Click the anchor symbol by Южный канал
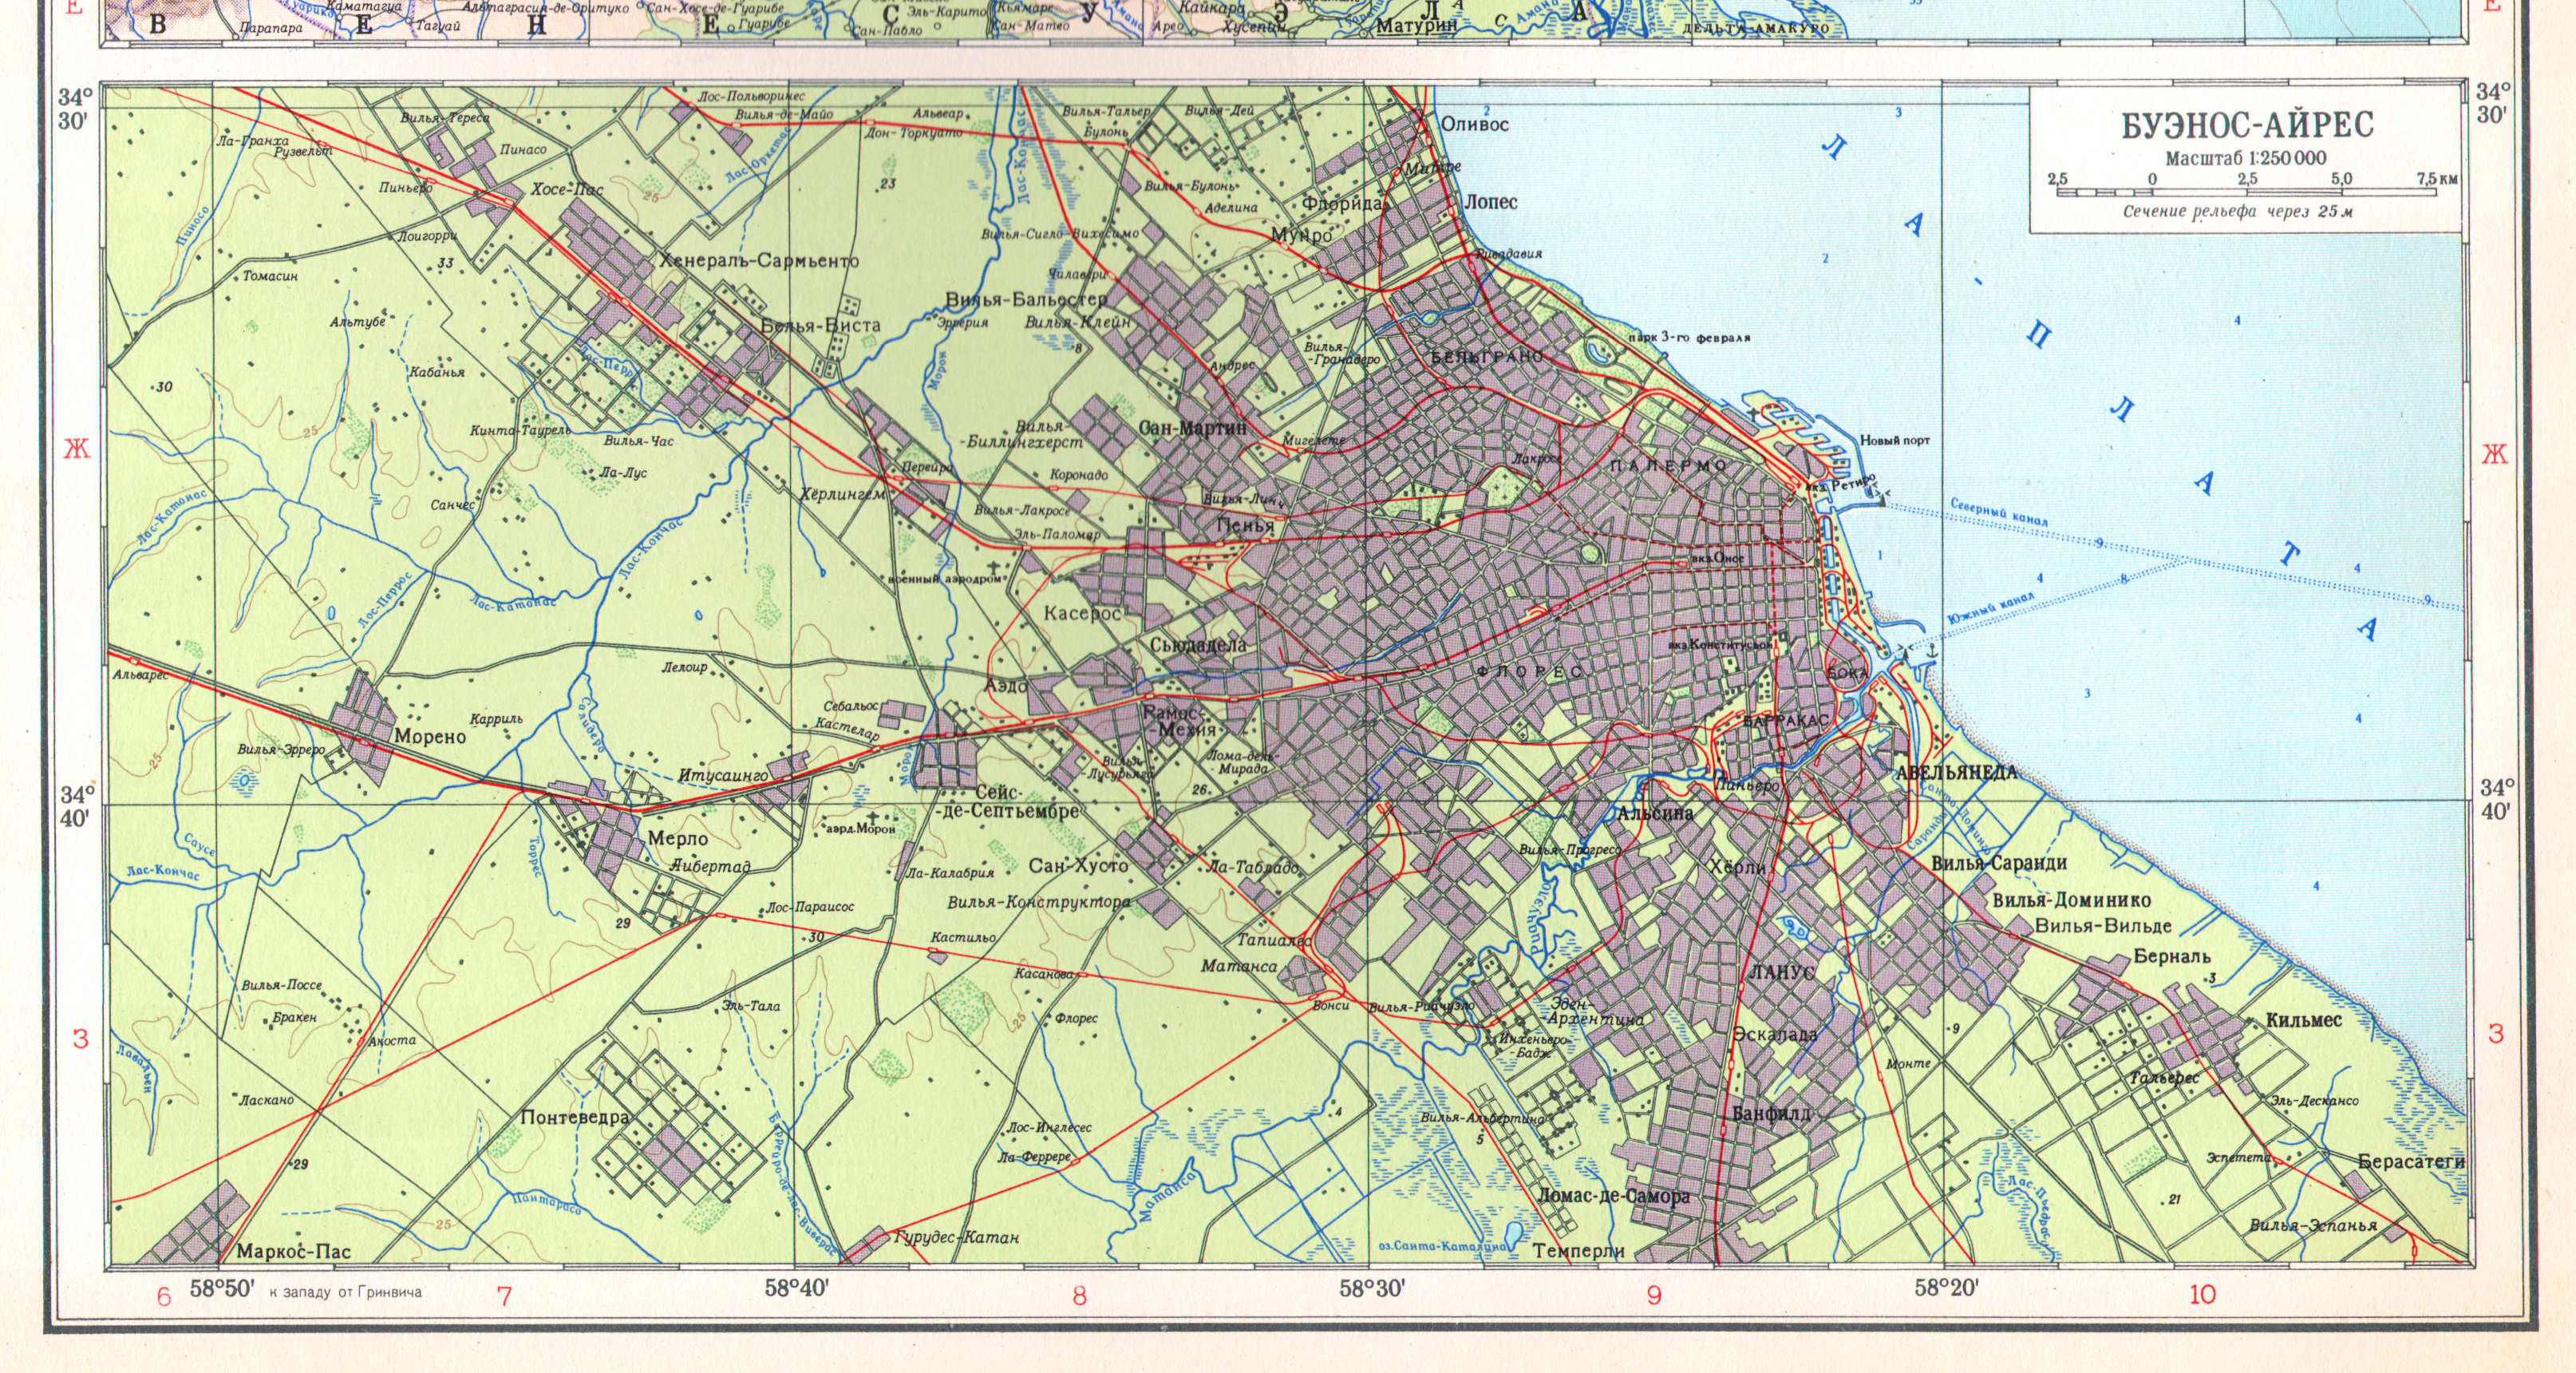 click(1932, 651)
